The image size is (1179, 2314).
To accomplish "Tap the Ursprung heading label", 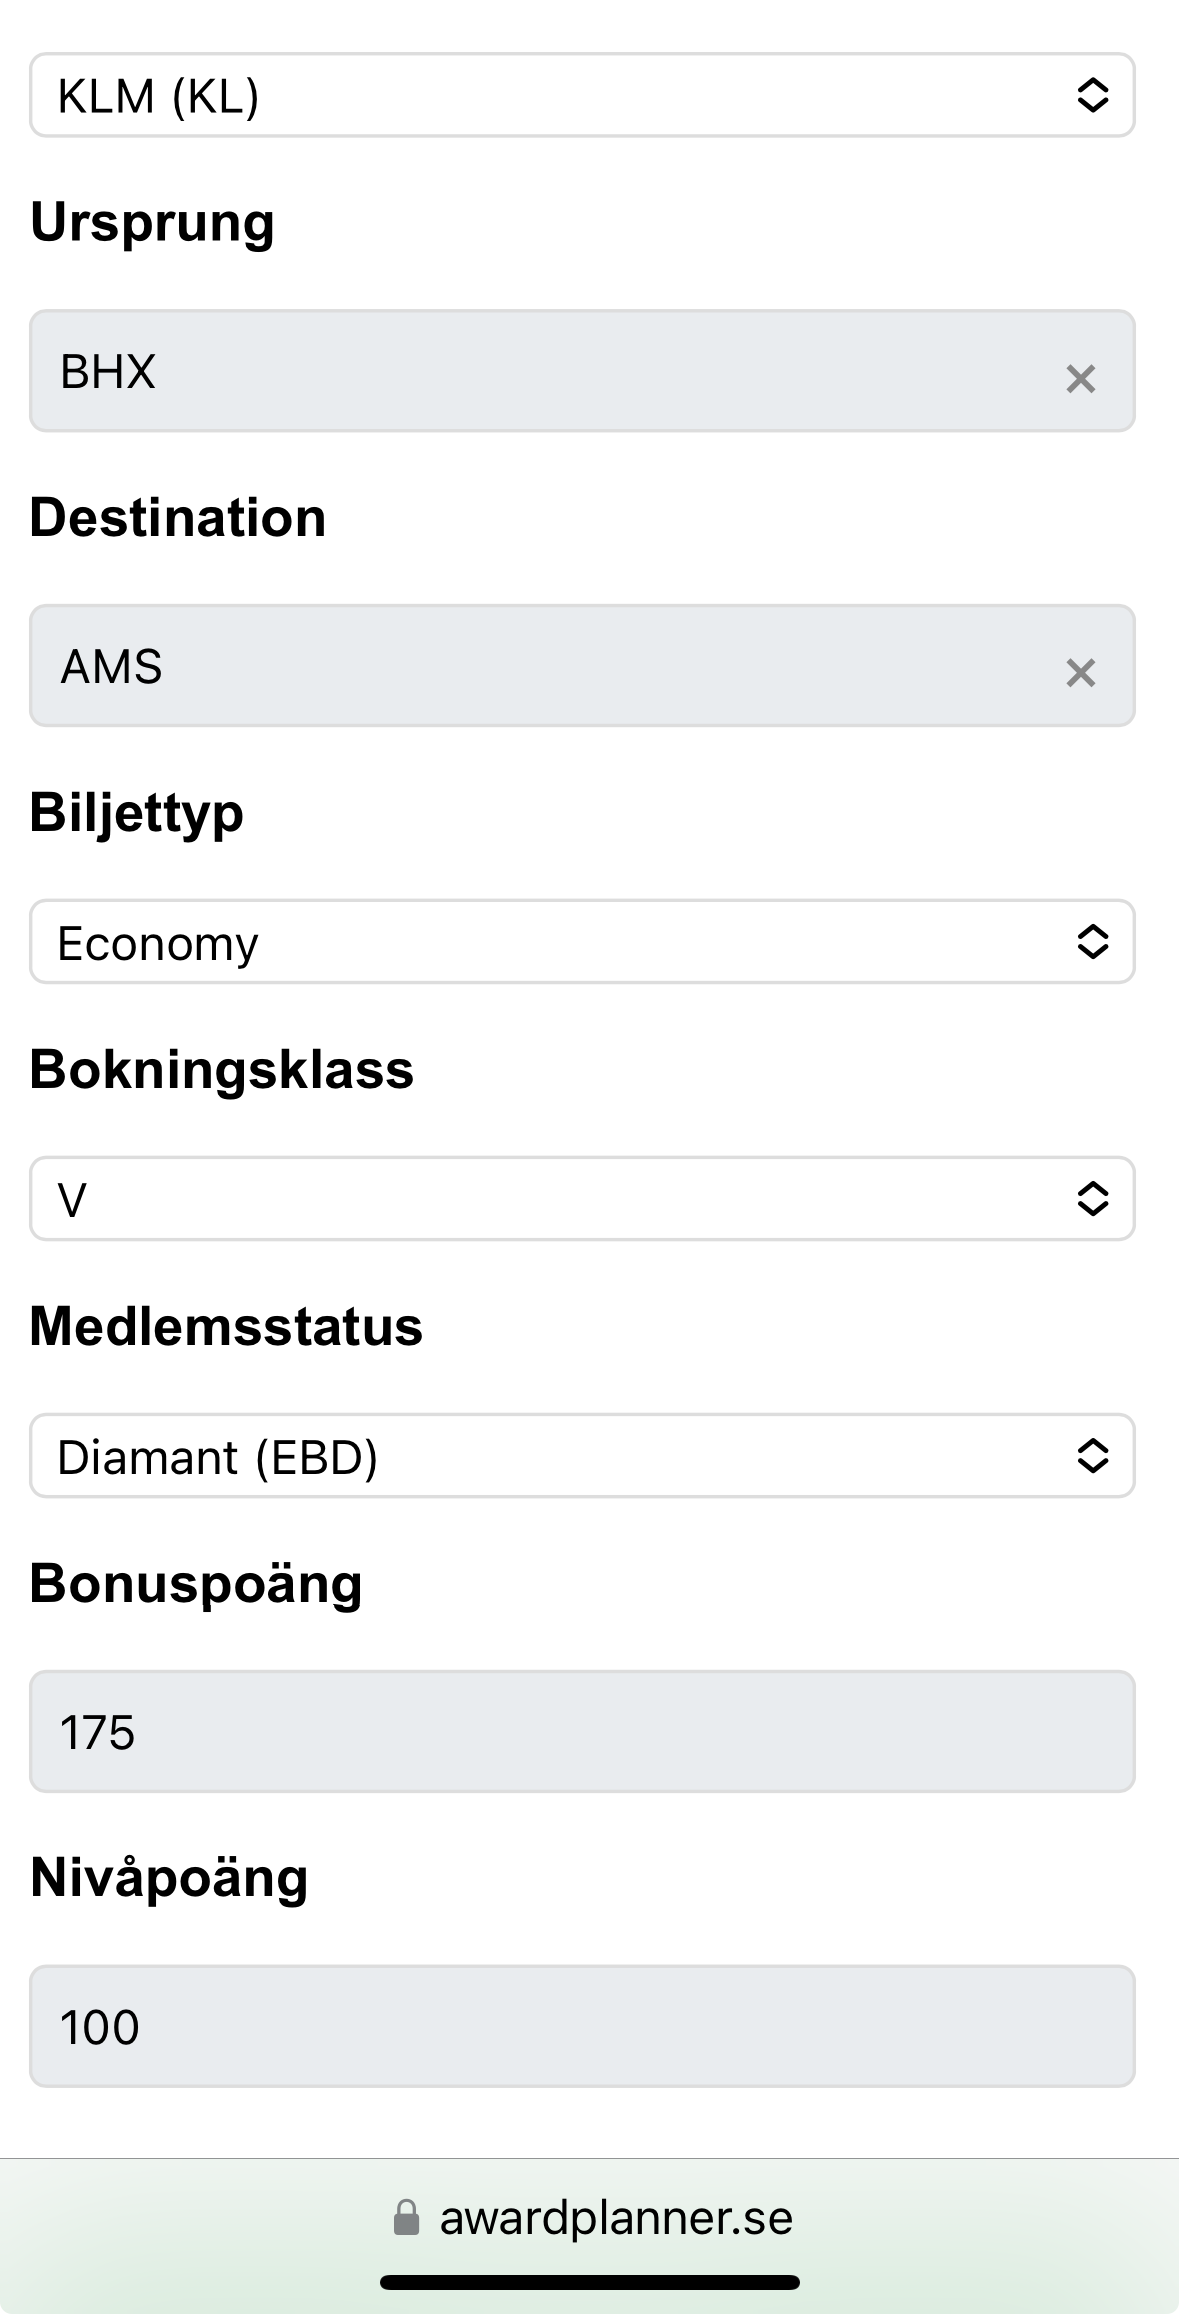I will tap(152, 222).
